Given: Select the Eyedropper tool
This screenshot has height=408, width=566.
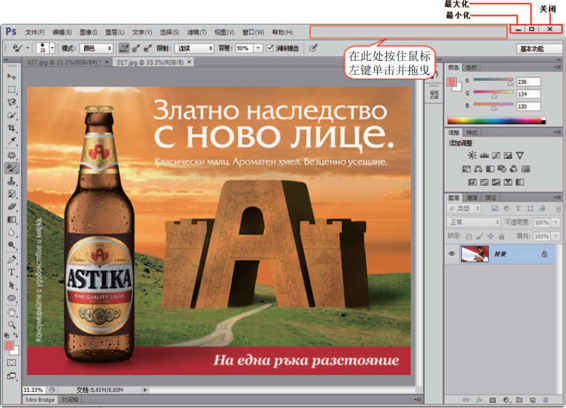Looking at the screenshot, I should pyautogui.click(x=12, y=141).
